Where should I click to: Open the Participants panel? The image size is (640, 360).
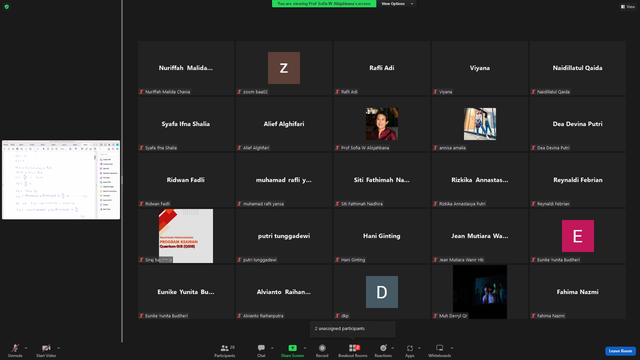(x=225, y=350)
